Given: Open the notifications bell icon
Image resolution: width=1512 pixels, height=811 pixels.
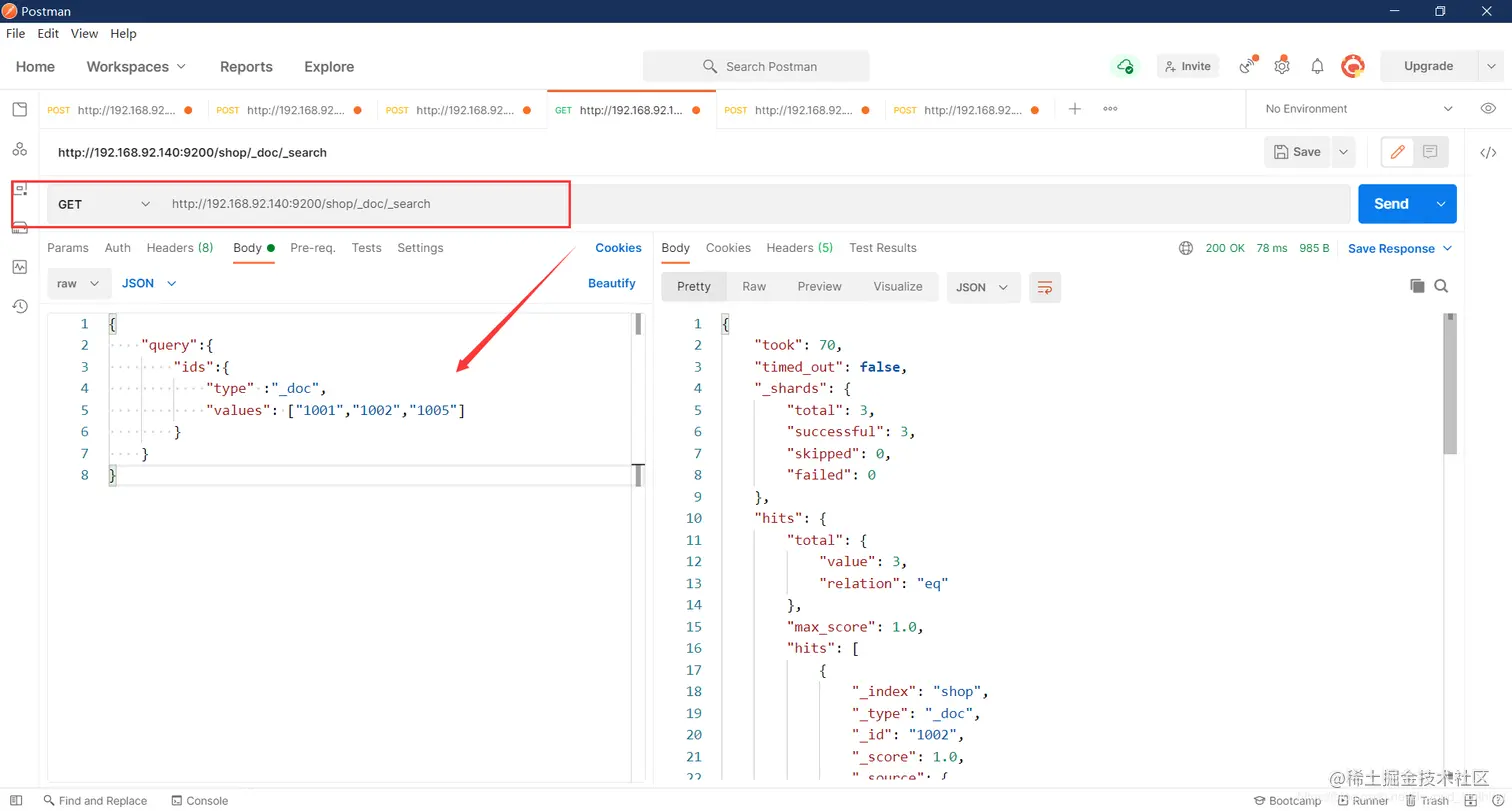Looking at the screenshot, I should click(1317, 66).
